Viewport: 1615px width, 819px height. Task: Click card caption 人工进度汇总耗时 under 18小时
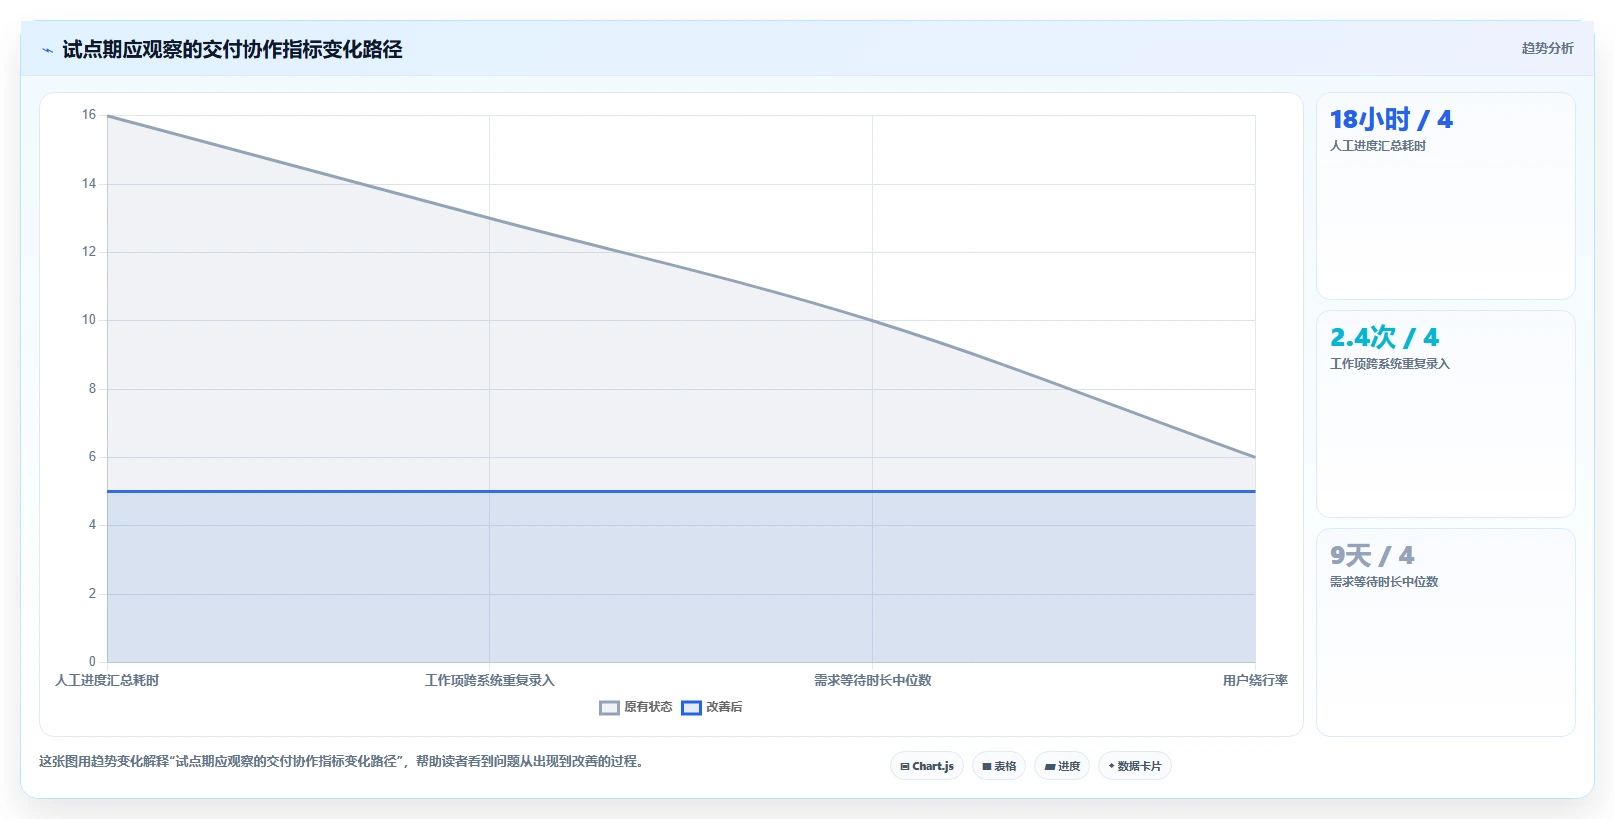tap(1377, 146)
